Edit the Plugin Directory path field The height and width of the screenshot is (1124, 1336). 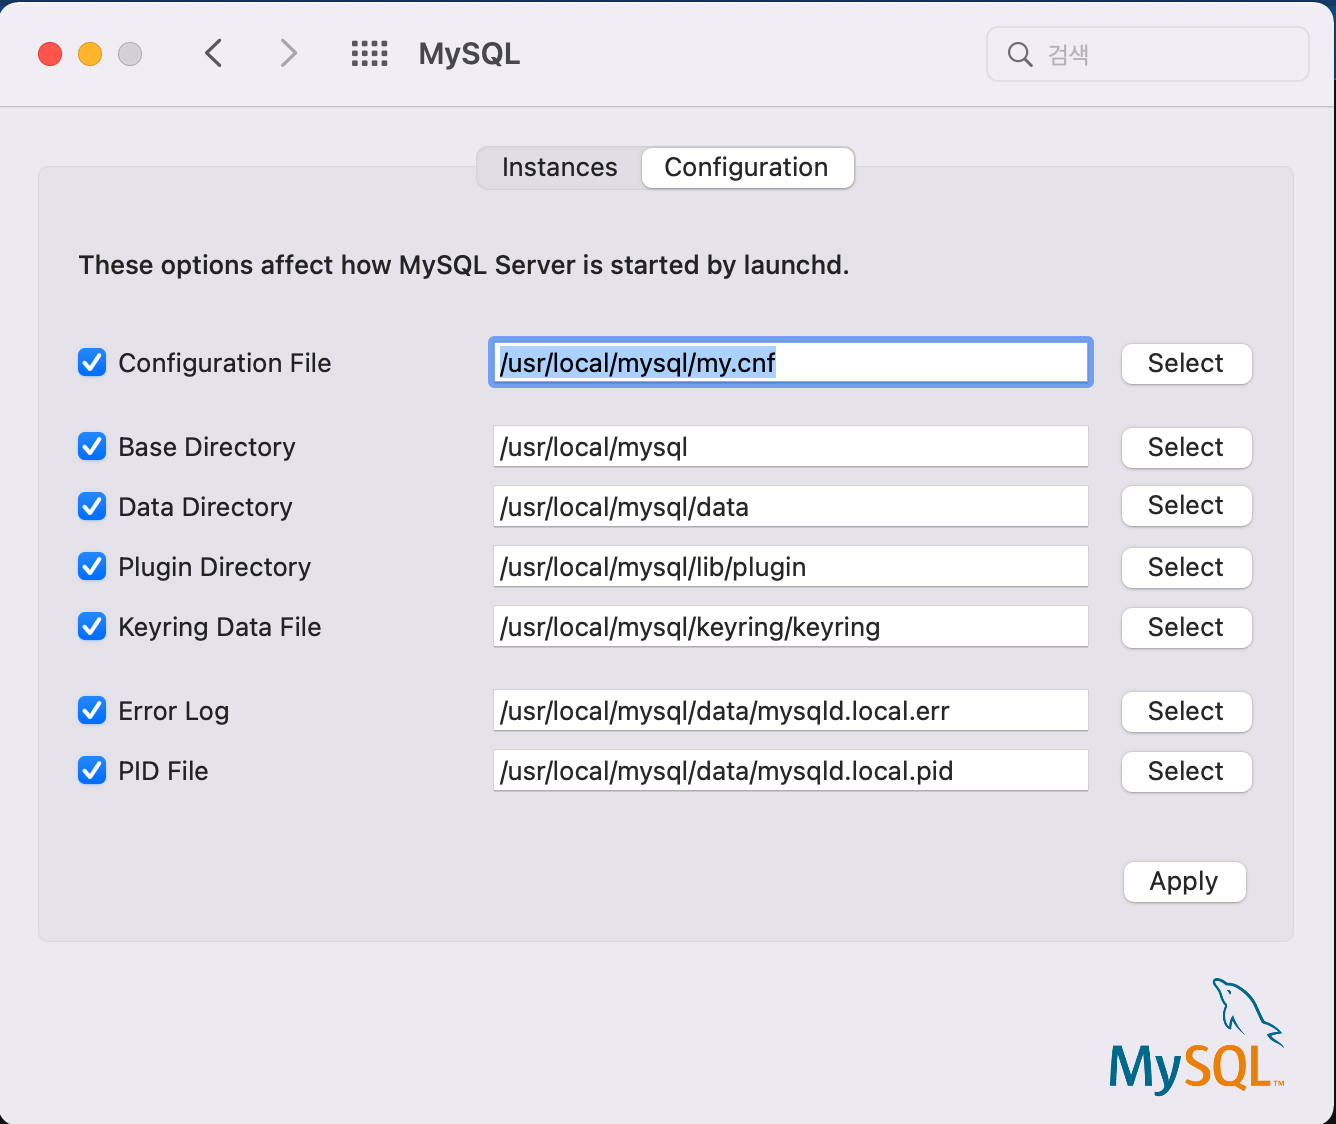pyautogui.click(x=790, y=566)
